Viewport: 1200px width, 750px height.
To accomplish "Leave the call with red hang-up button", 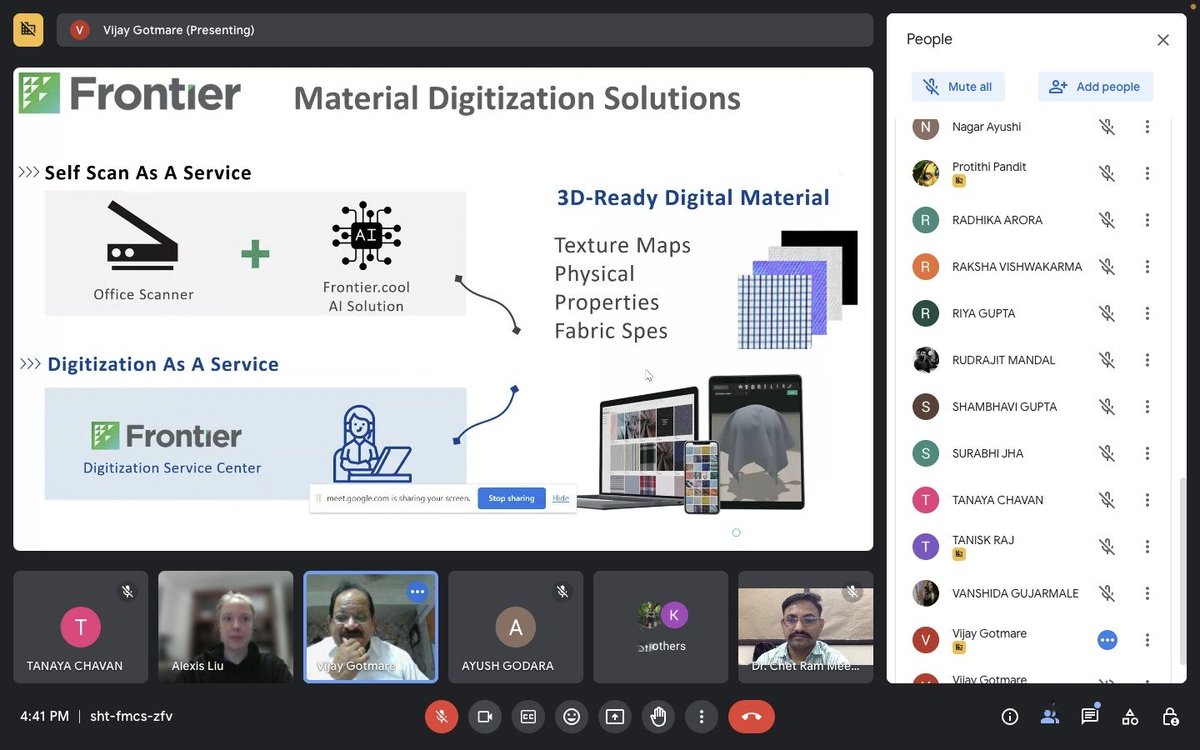I will [751, 716].
